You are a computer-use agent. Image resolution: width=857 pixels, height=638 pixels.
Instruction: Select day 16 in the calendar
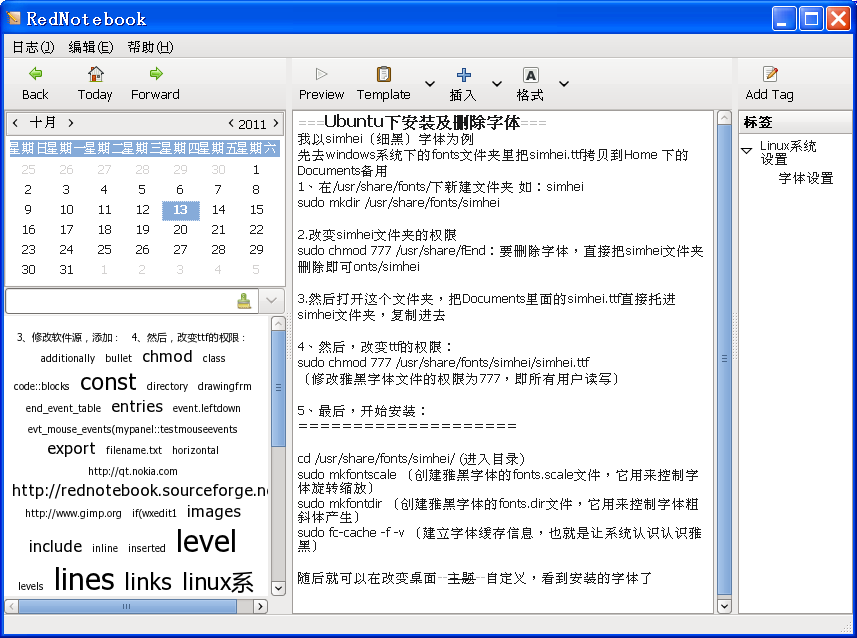pyautogui.click(x=28, y=230)
